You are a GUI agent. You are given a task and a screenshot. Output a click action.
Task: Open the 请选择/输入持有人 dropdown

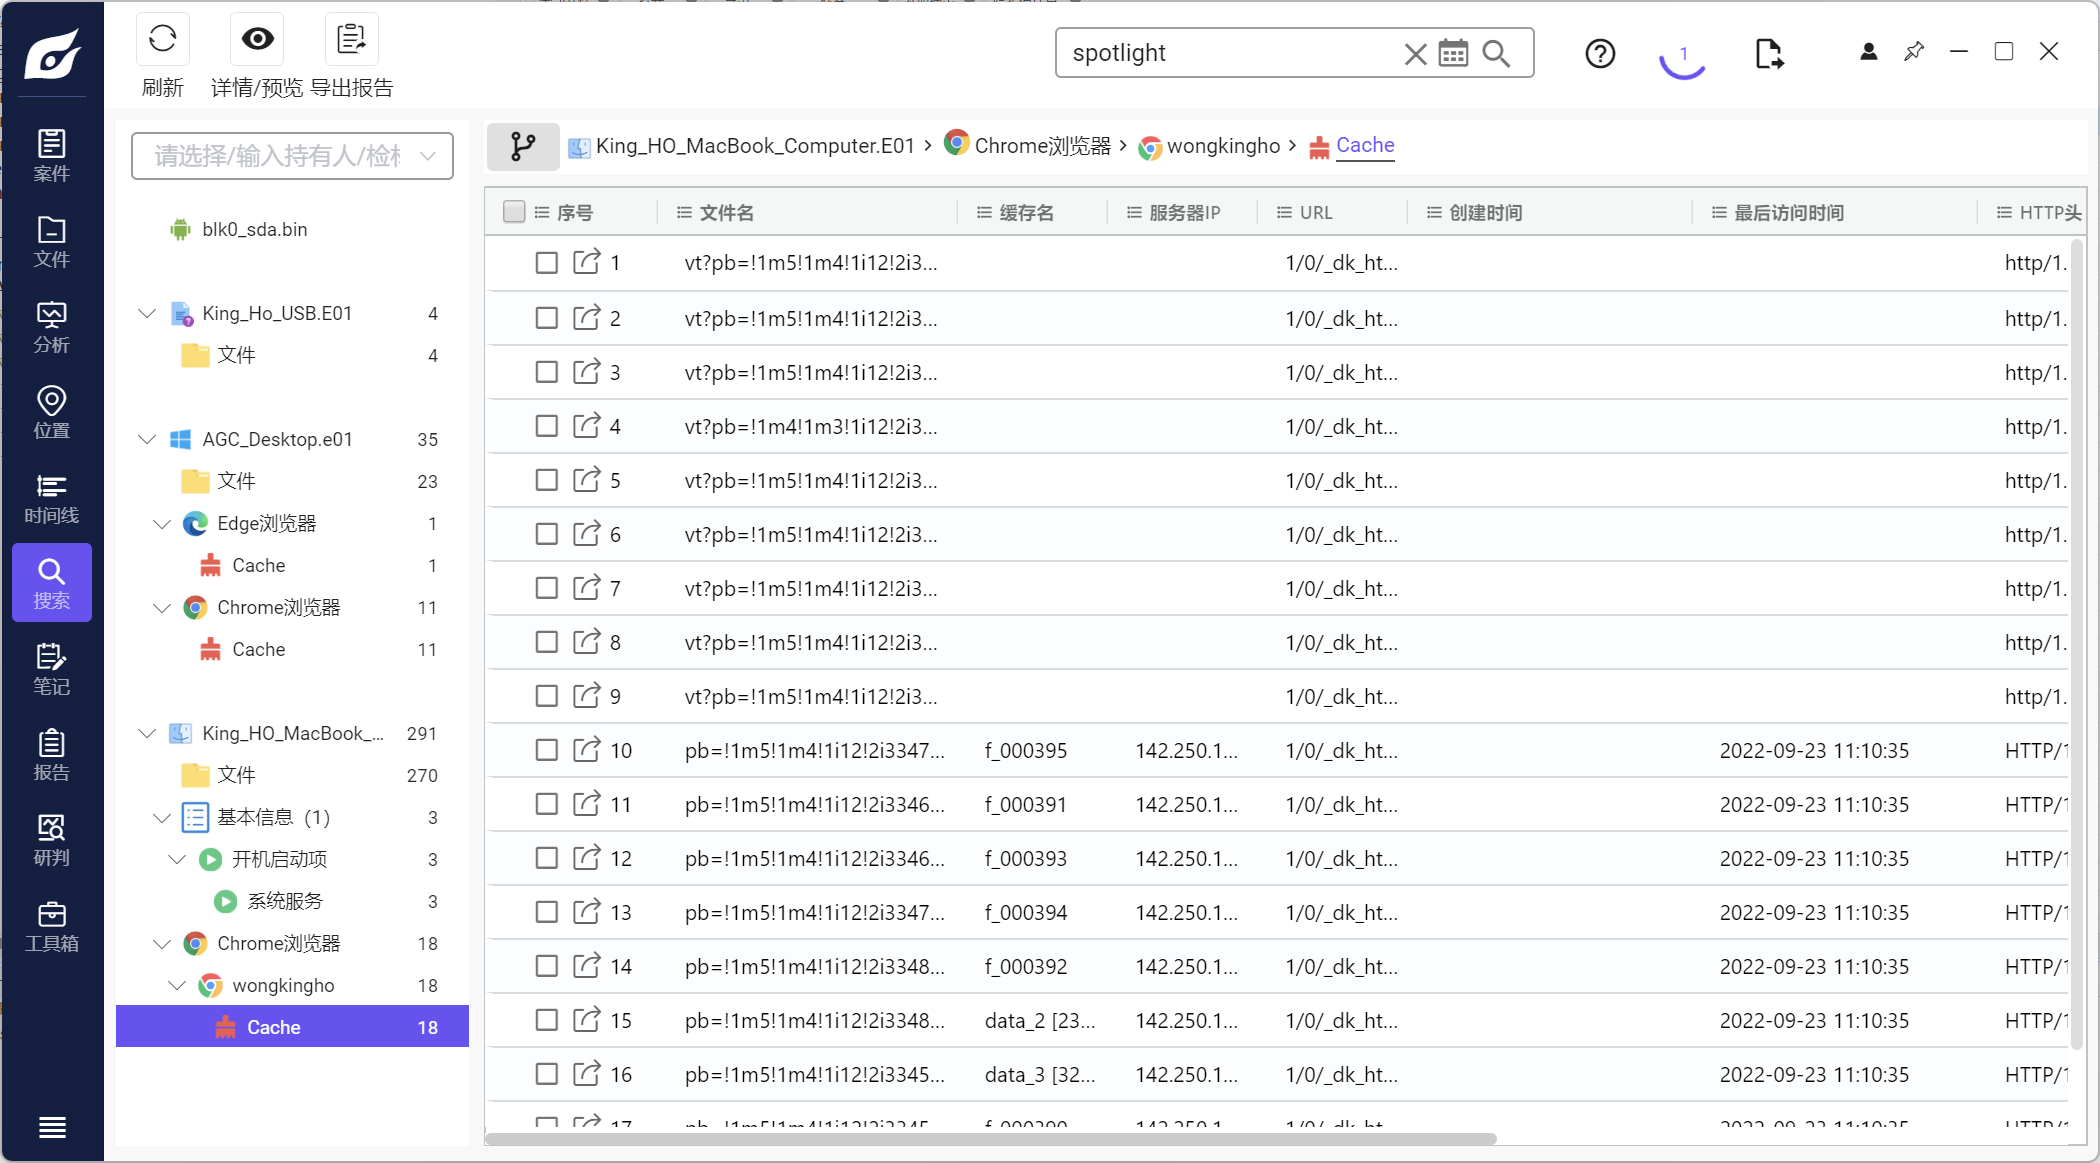292,155
